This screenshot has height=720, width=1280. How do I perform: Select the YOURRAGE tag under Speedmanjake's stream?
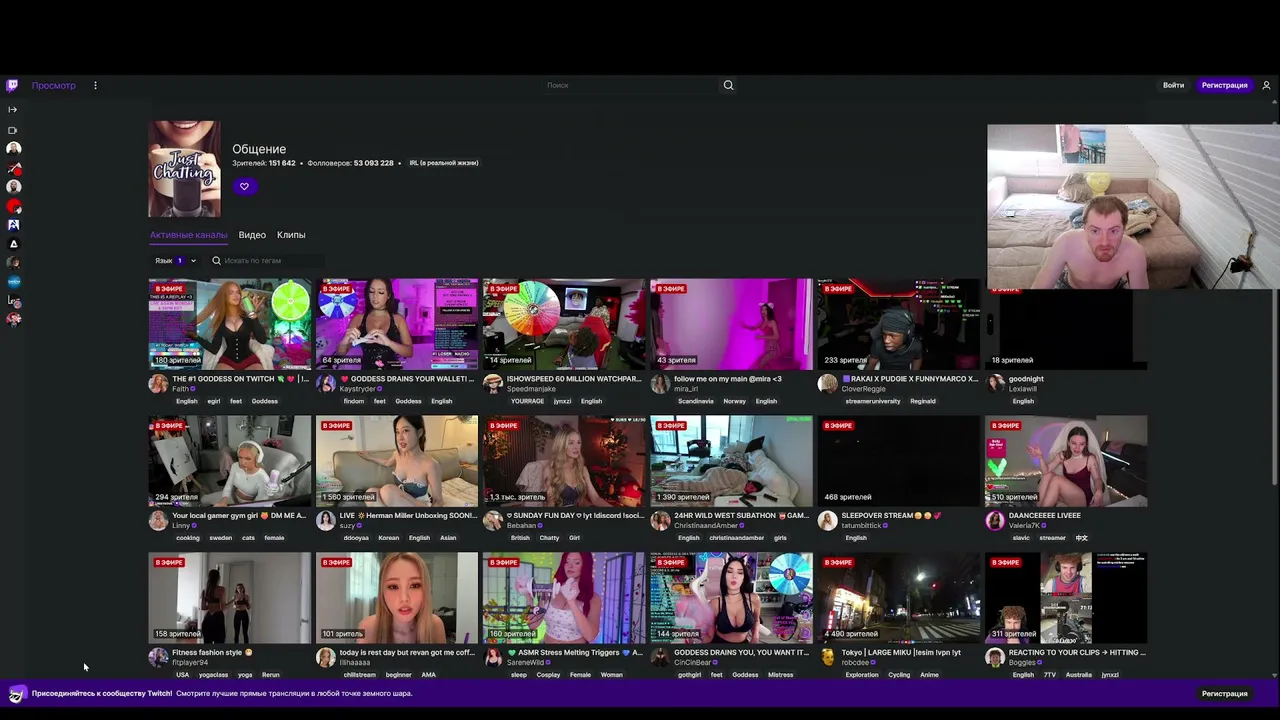tap(527, 401)
